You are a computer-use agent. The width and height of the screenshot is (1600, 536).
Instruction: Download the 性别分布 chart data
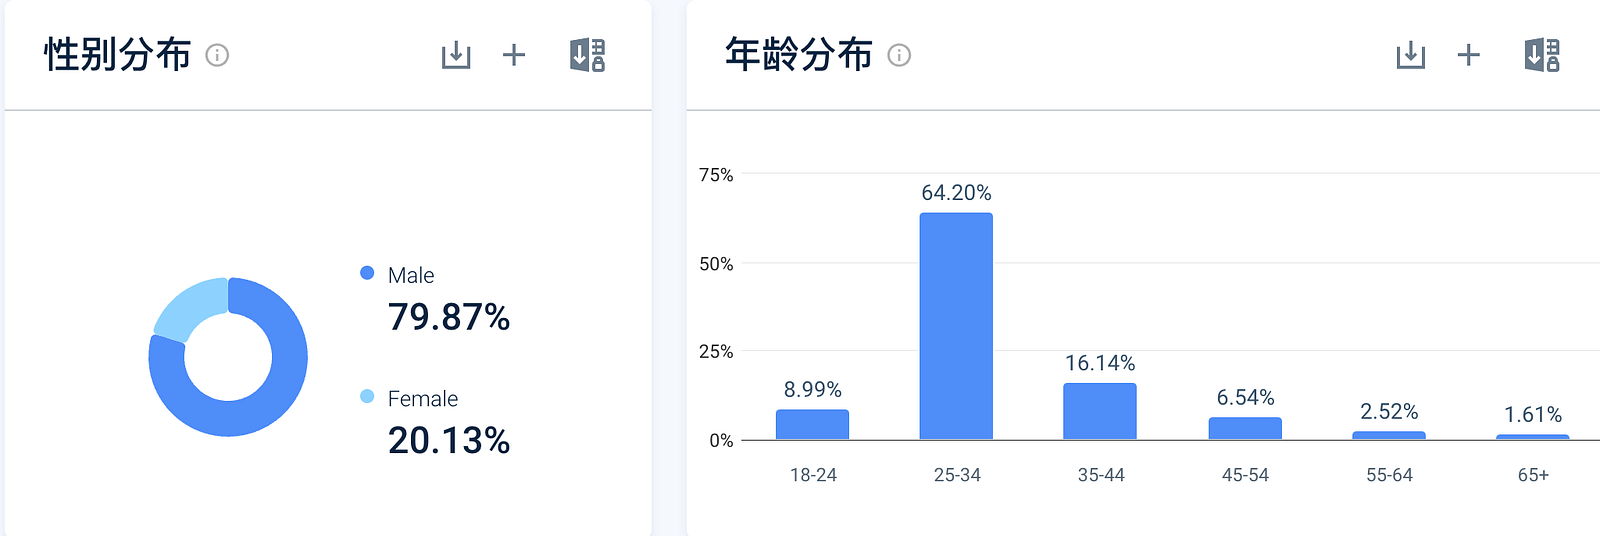[456, 55]
